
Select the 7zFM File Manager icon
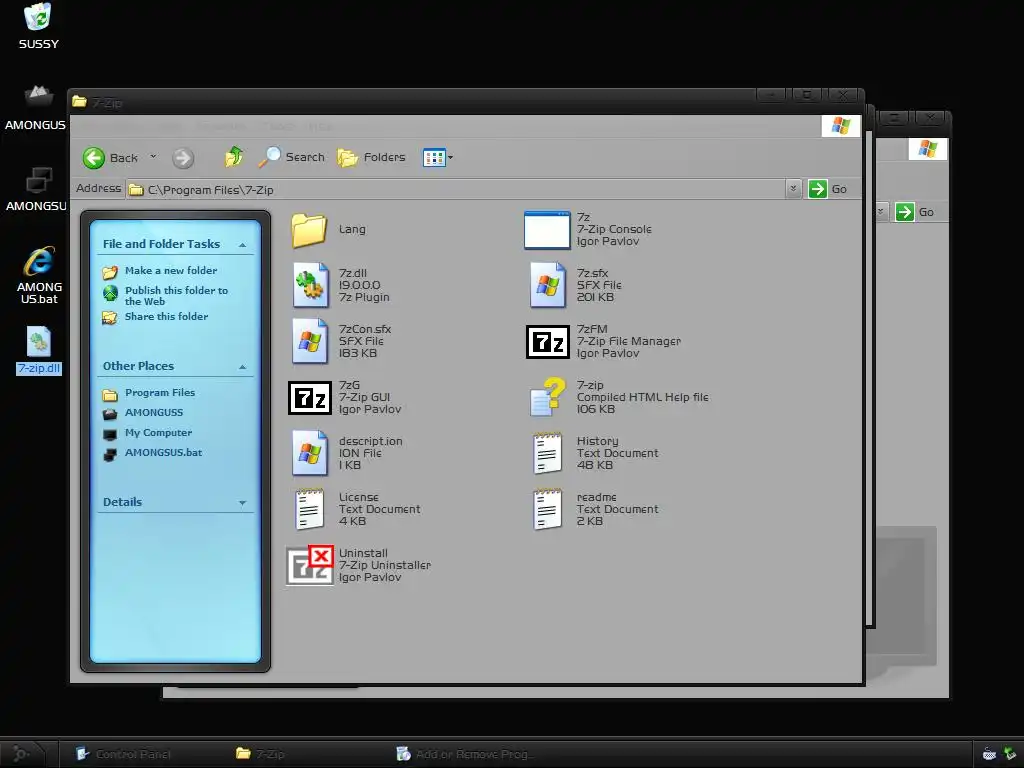tap(548, 342)
